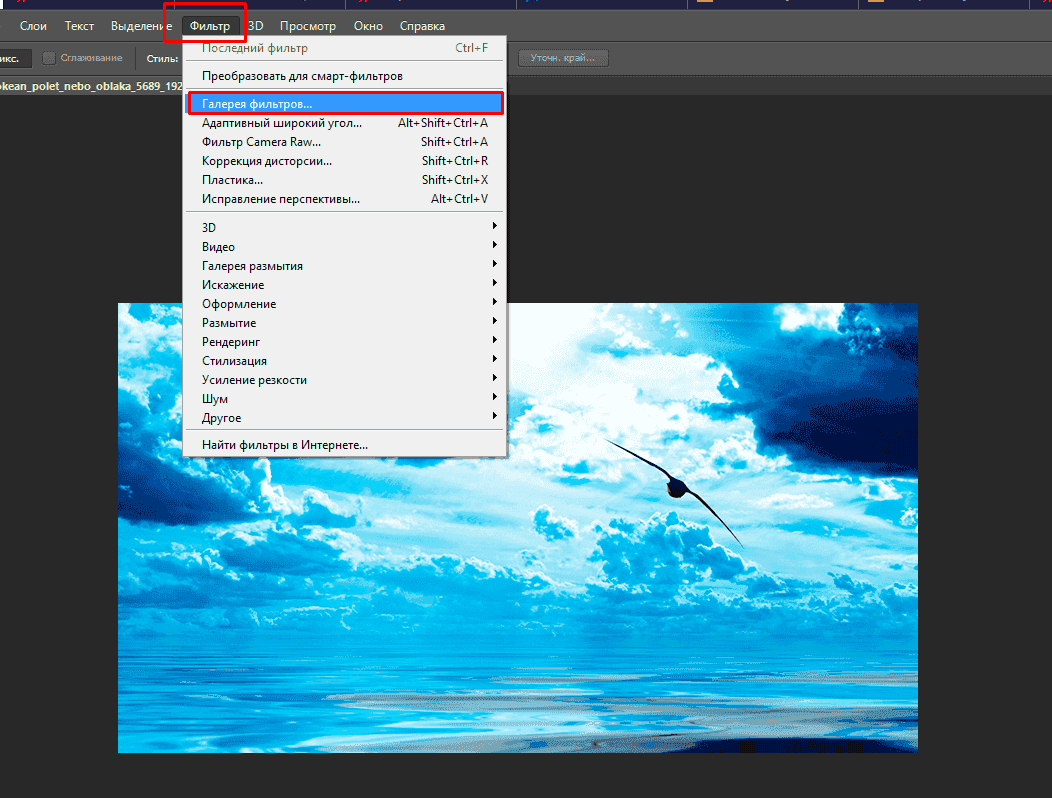The width and height of the screenshot is (1052, 798).
Task: Open the Усиление резкости submenu
Action: click(x=254, y=380)
